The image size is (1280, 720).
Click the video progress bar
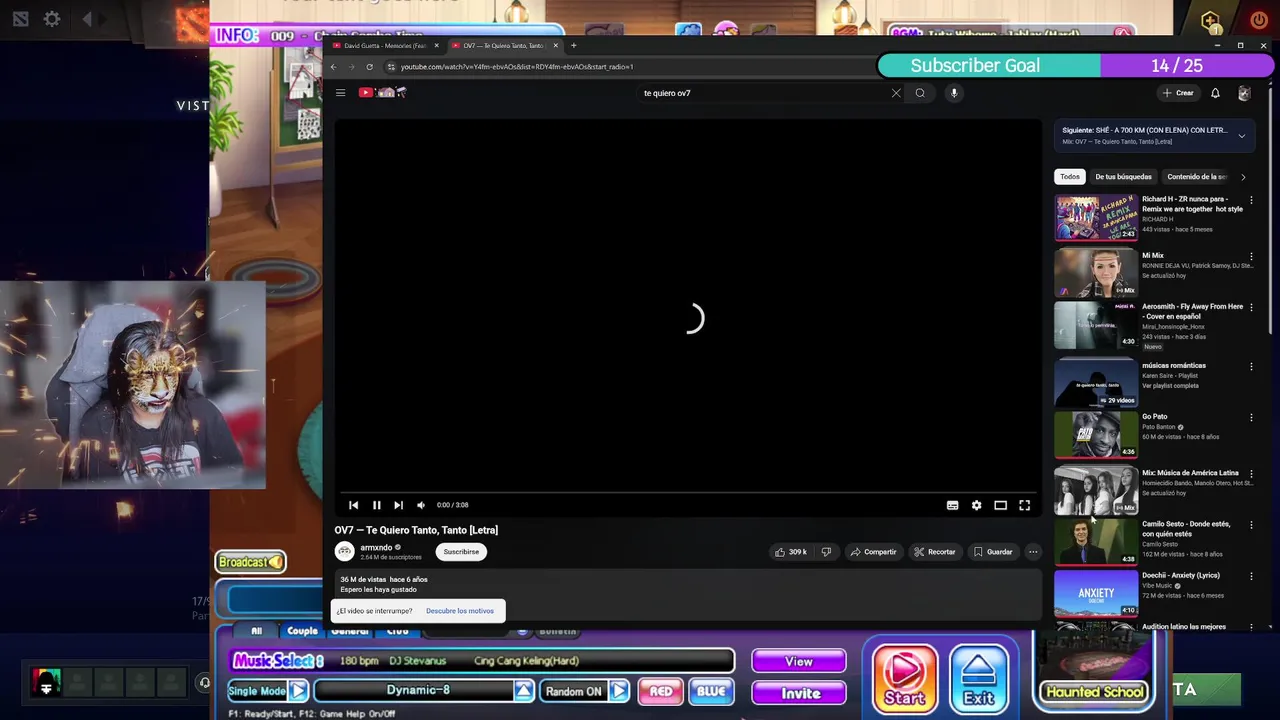pyautogui.click(x=688, y=492)
